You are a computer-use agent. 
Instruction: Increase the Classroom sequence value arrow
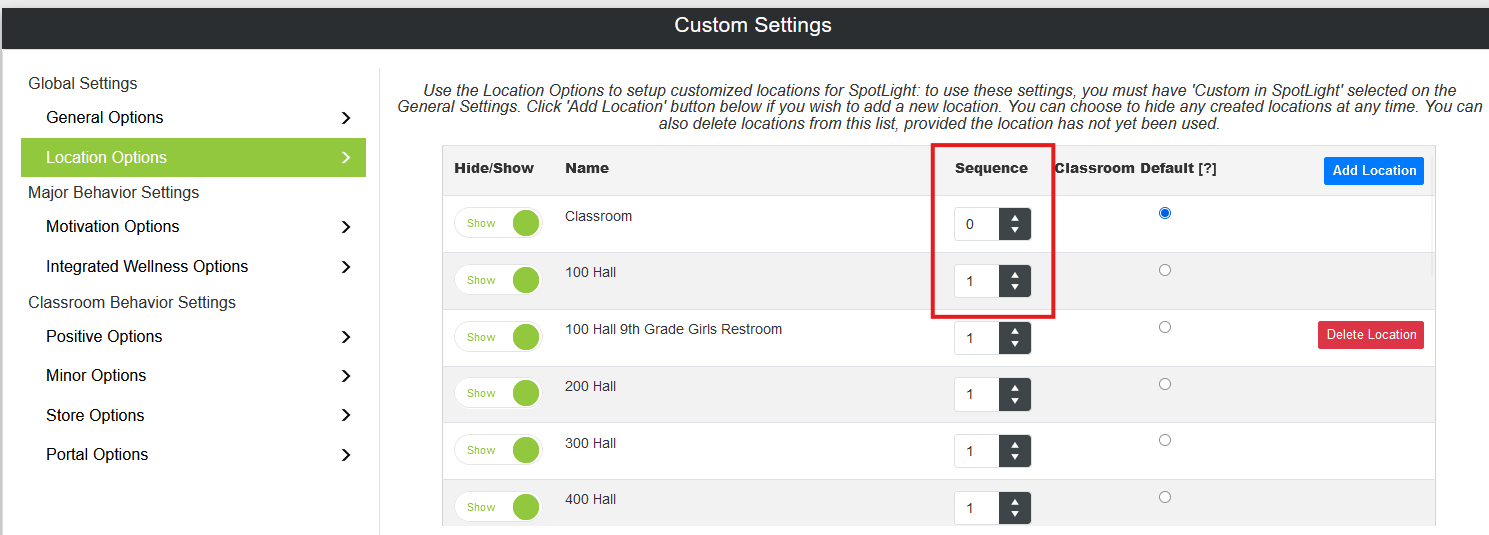[1015, 218]
